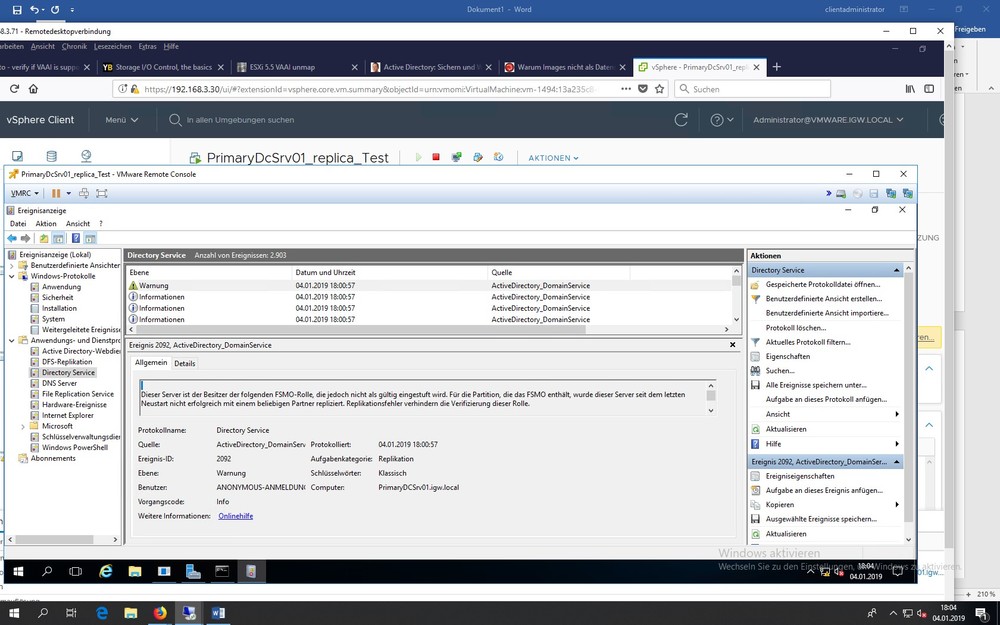The width and height of the screenshot is (1000, 625).
Task: Open the VMRC dropdown menu
Action: coord(25,193)
